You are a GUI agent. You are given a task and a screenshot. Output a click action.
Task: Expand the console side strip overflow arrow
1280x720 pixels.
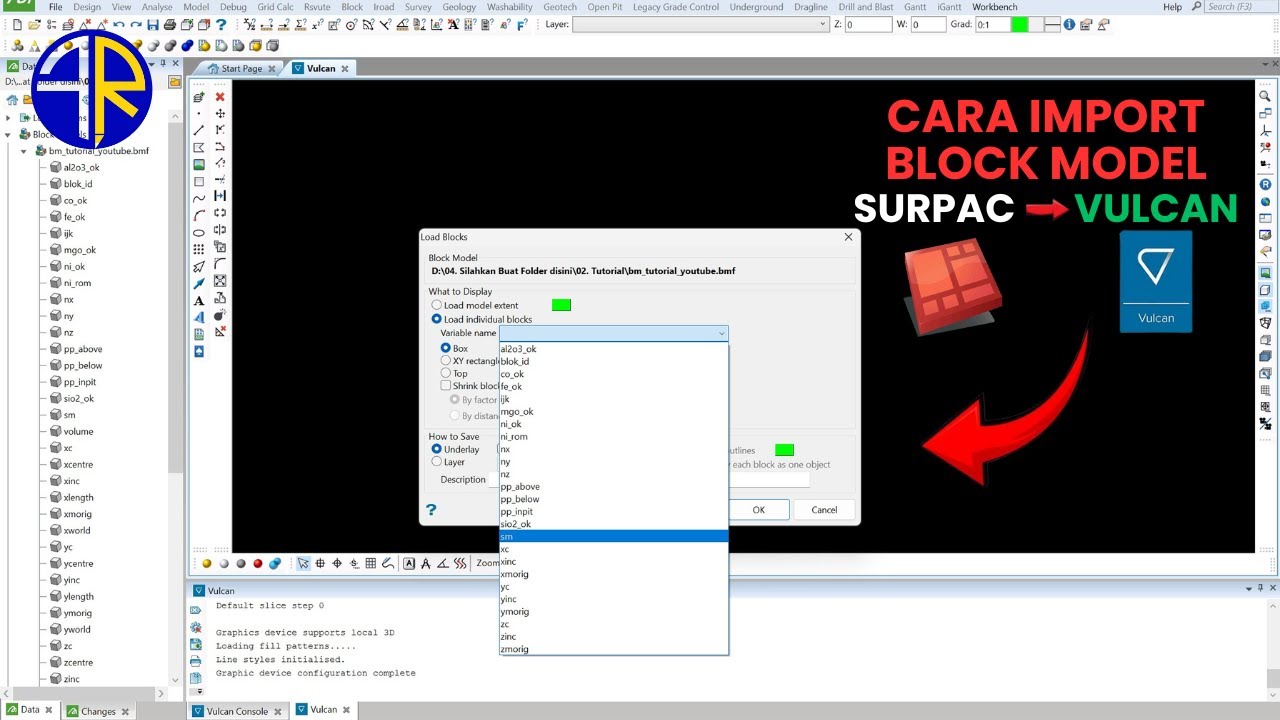200,691
